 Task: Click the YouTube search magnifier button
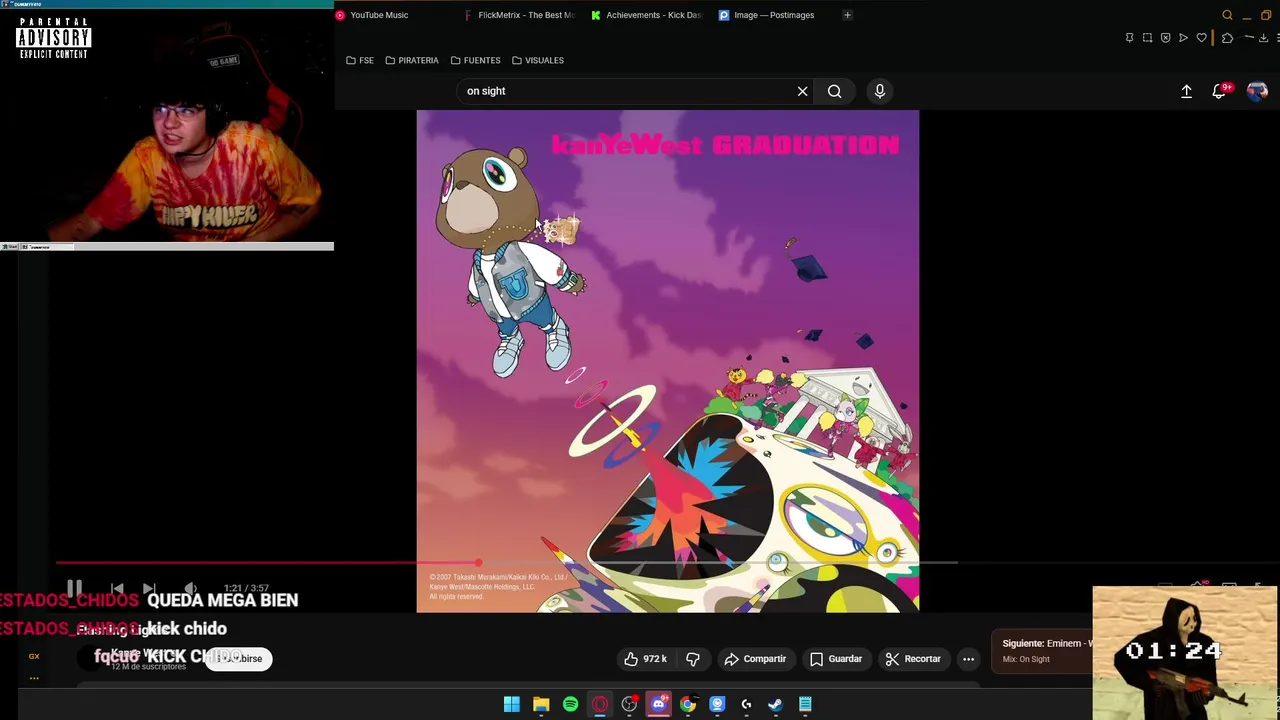click(x=834, y=91)
